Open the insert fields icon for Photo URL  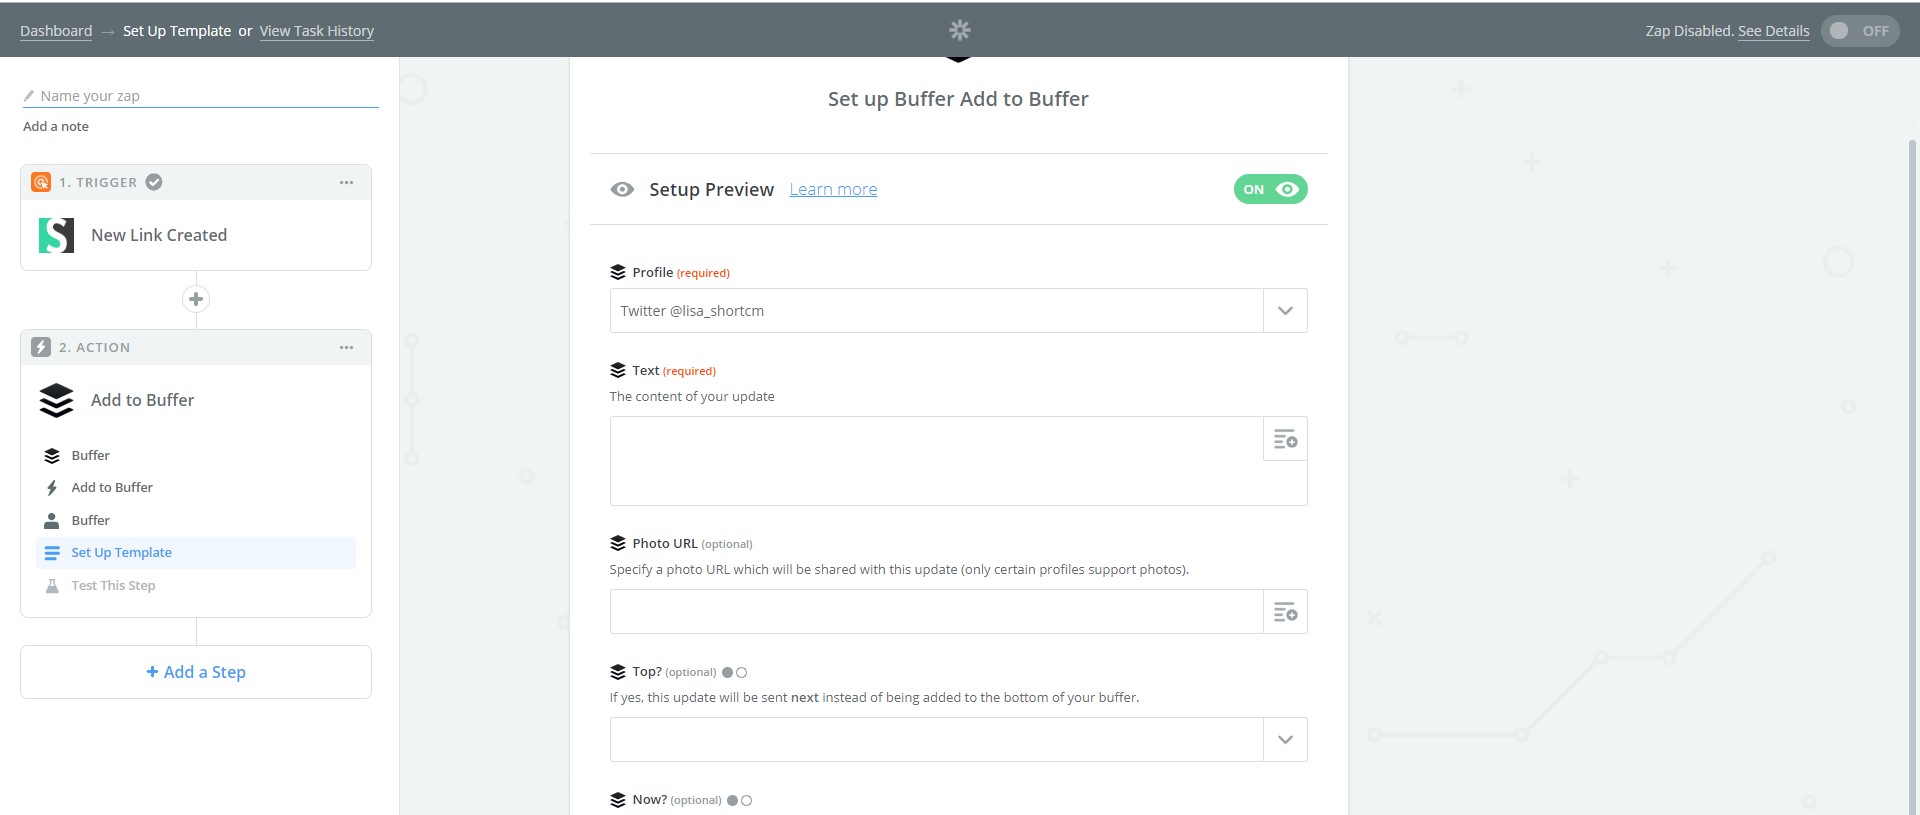tap(1284, 611)
